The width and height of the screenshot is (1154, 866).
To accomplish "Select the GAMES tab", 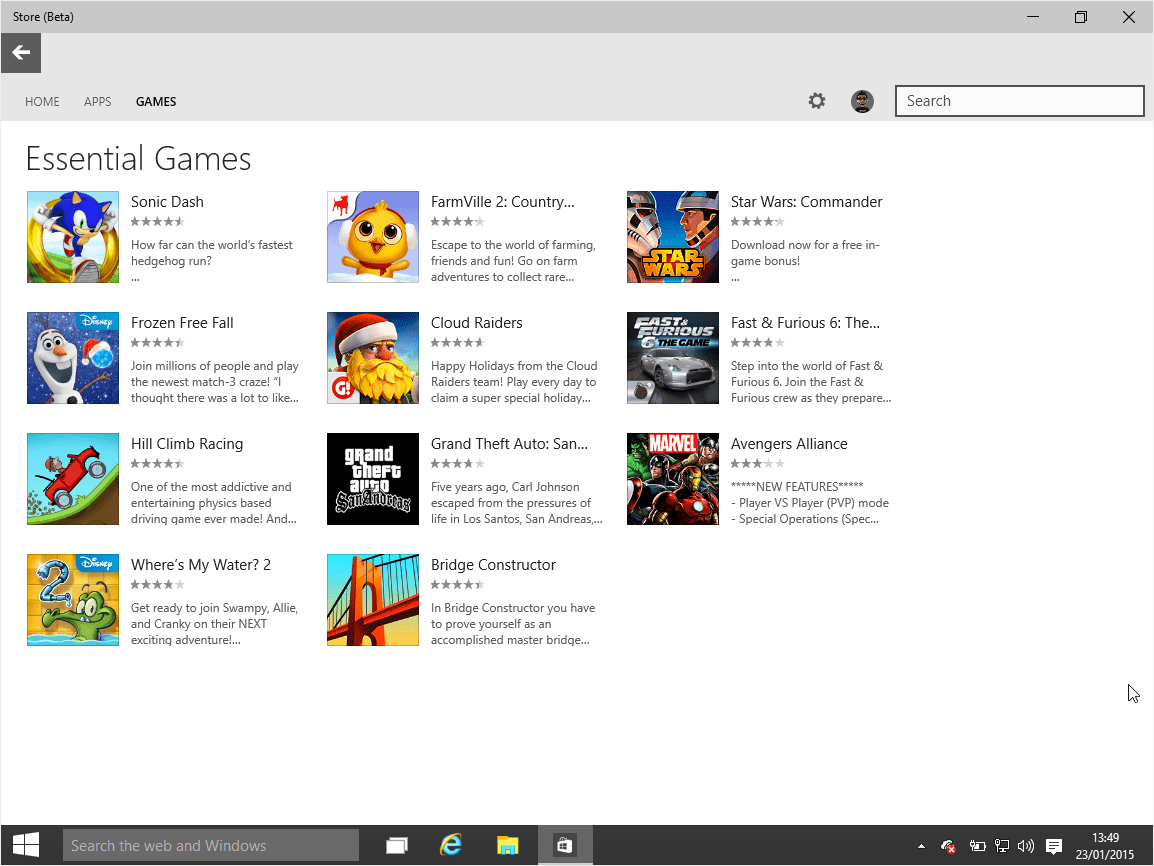I will click(x=156, y=102).
